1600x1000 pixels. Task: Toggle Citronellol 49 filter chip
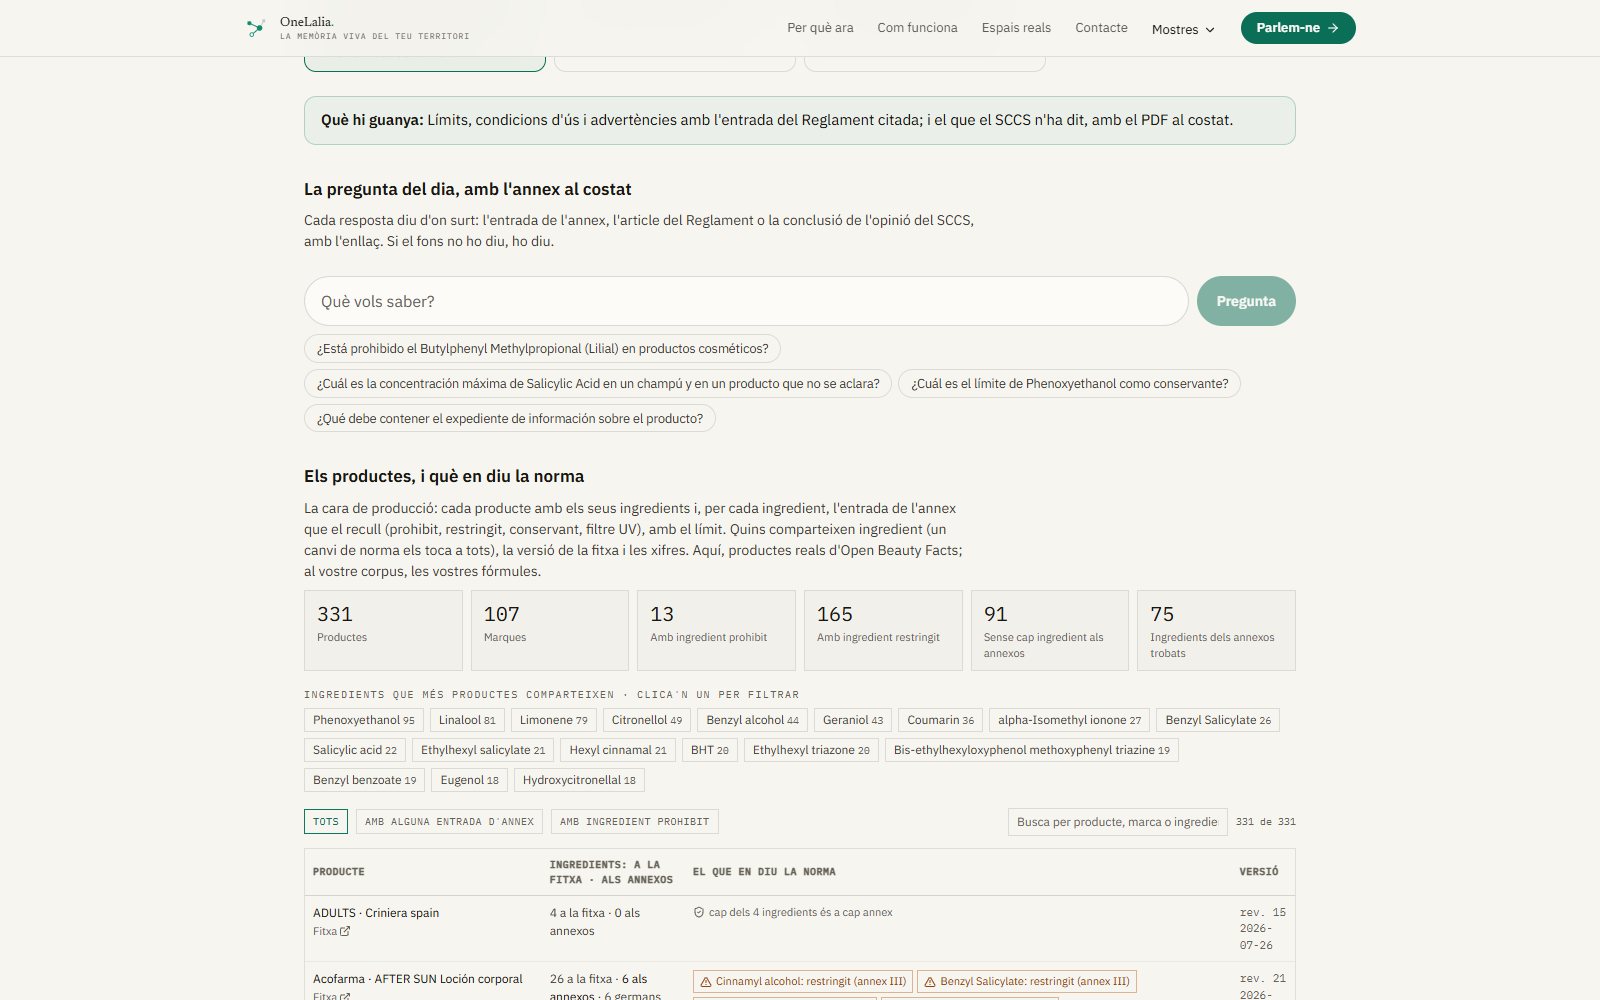coord(647,720)
